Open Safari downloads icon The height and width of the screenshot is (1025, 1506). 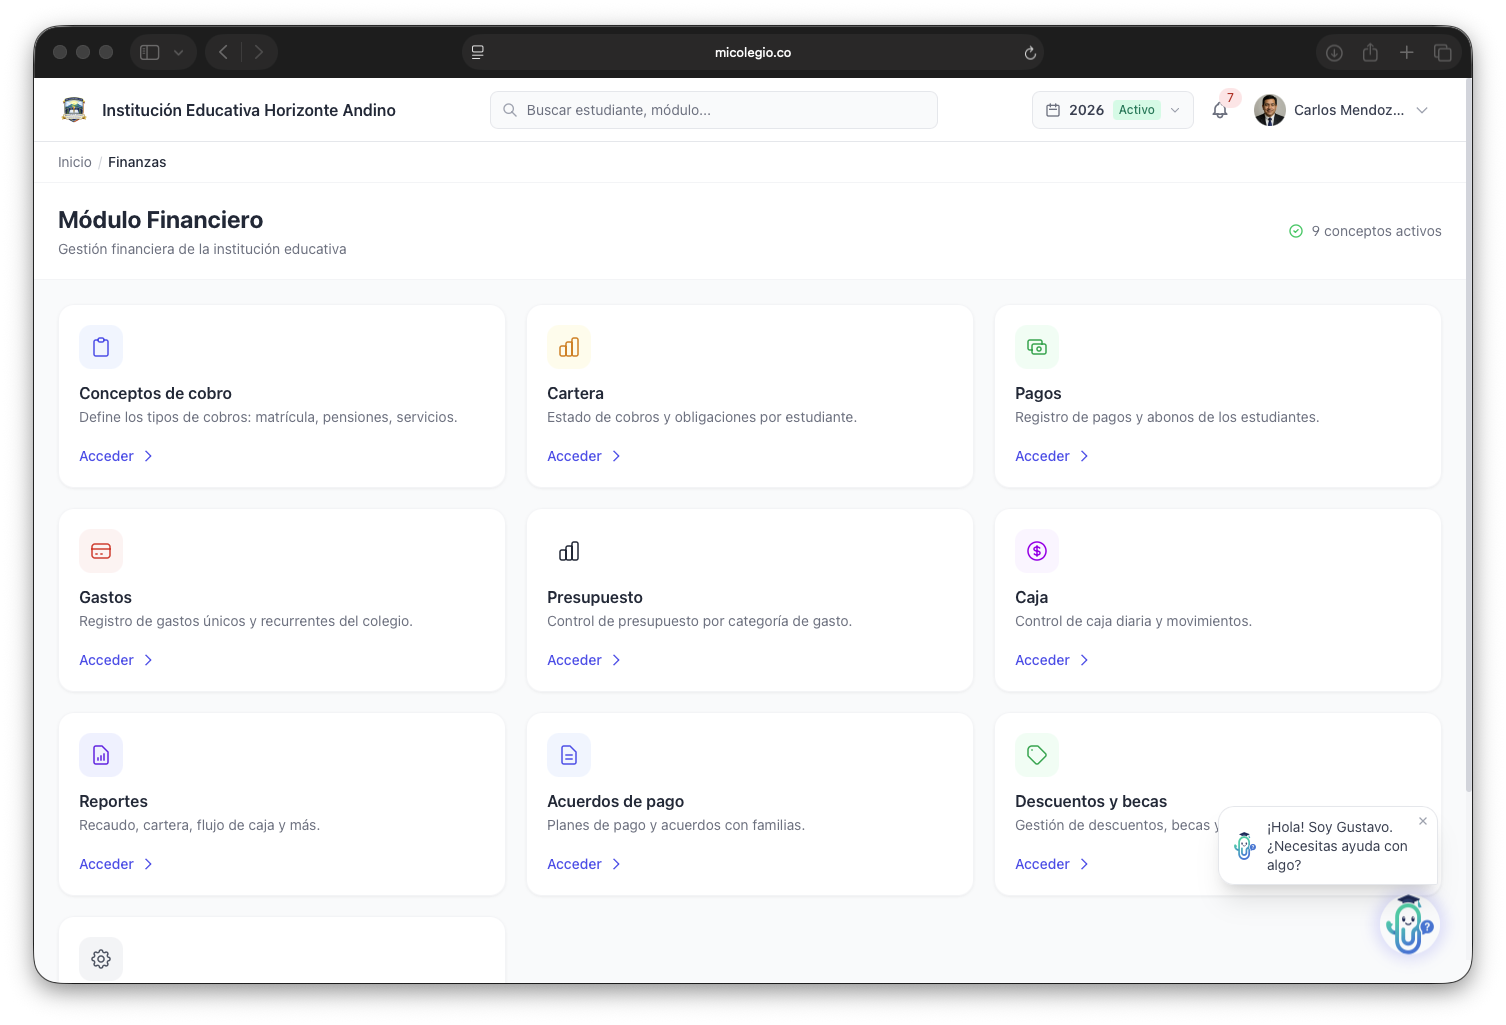click(x=1334, y=53)
